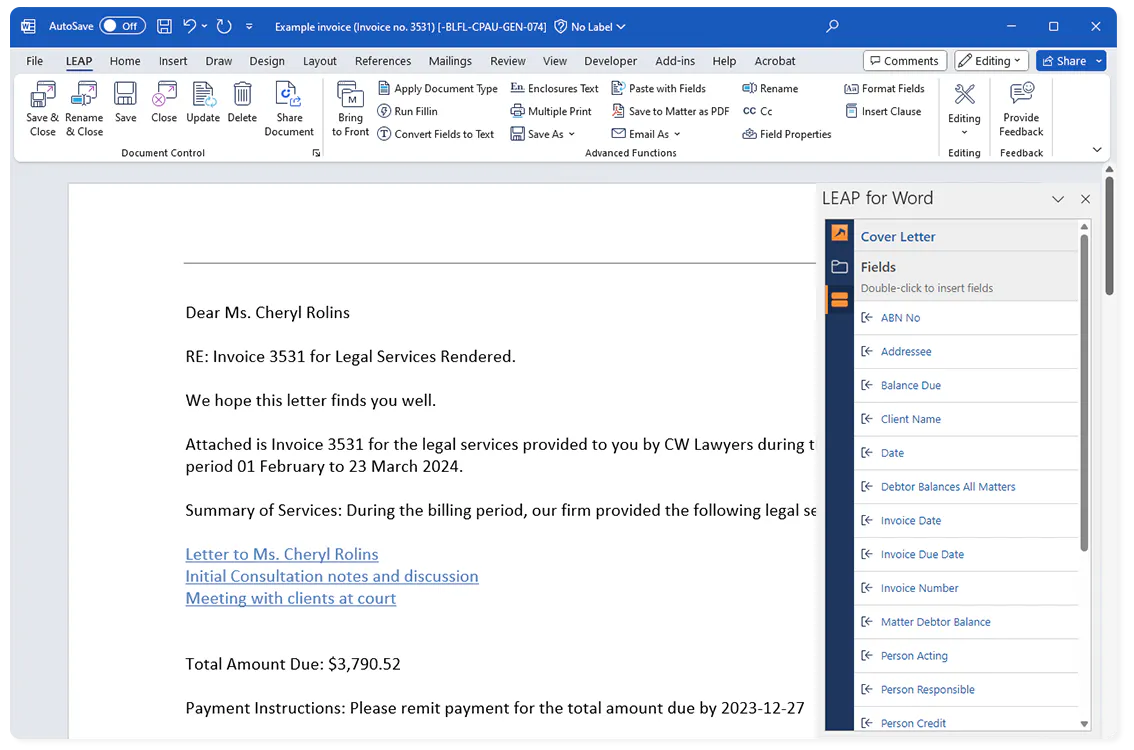The image size is (1134, 750).
Task: Click Save to Matter as PDF
Action: (x=670, y=111)
